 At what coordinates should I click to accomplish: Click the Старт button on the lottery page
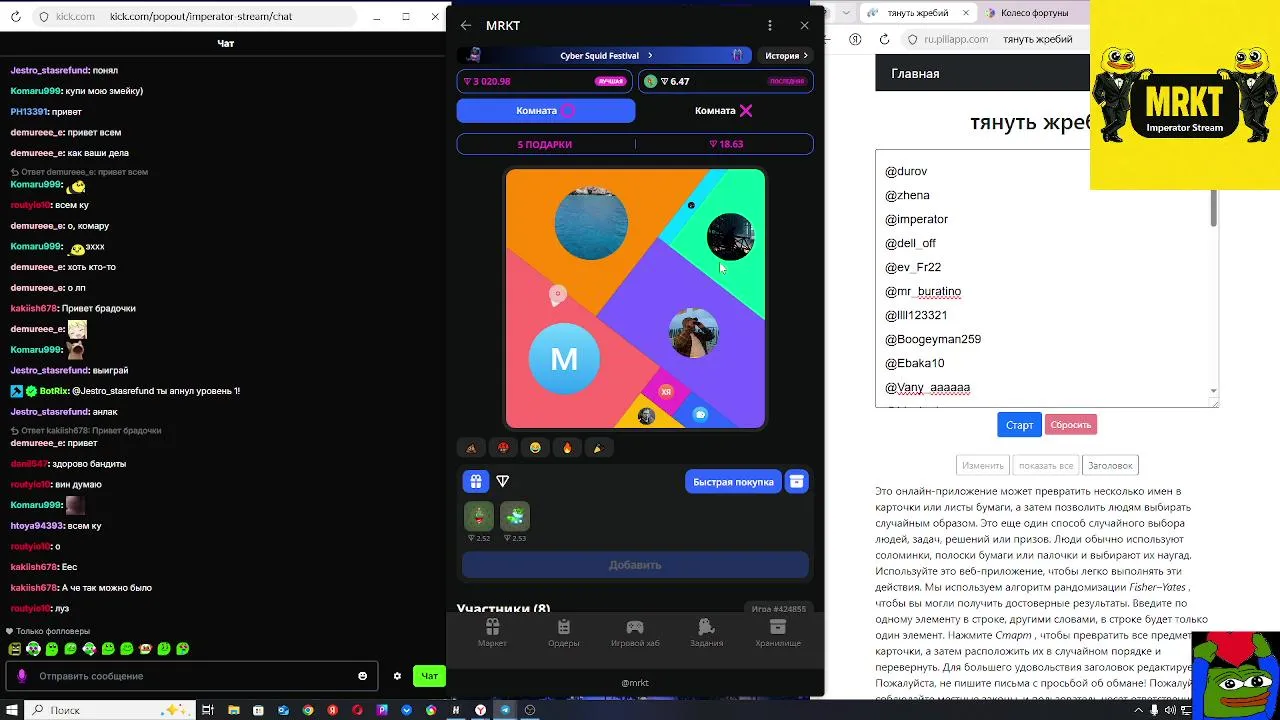coord(1019,425)
